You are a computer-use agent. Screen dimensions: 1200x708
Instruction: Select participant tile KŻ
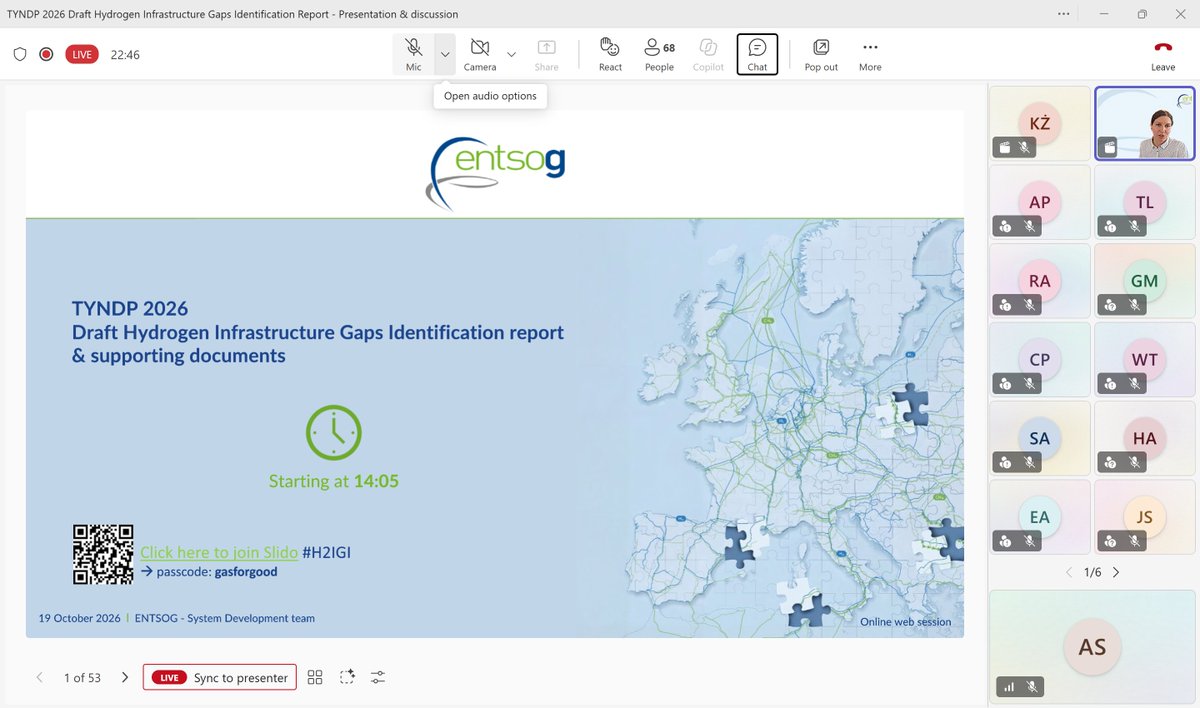pos(1040,123)
